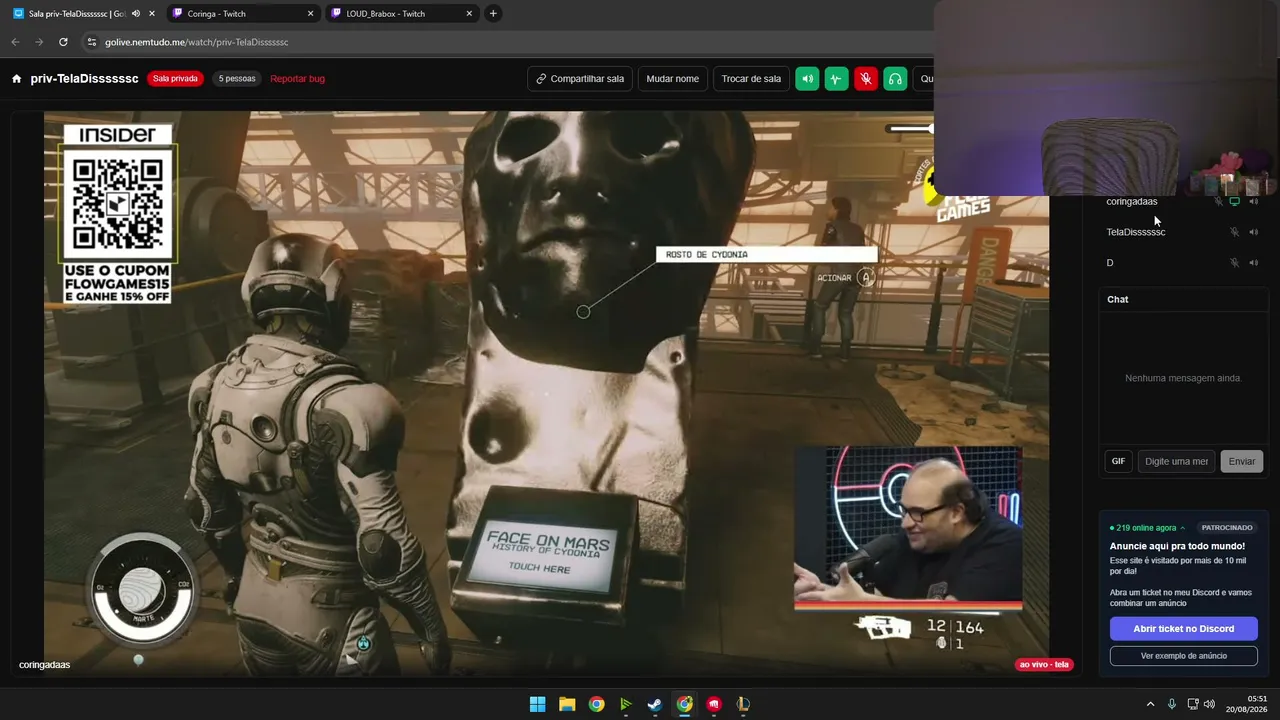Open the Riot Client from taskbar
This screenshot has height=720, width=1280.
tap(714, 704)
